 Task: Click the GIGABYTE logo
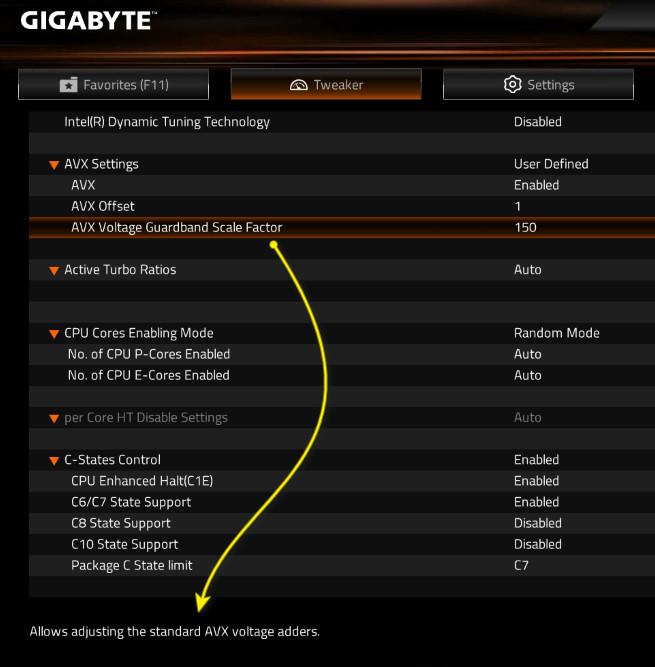click(x=87, y=20)
